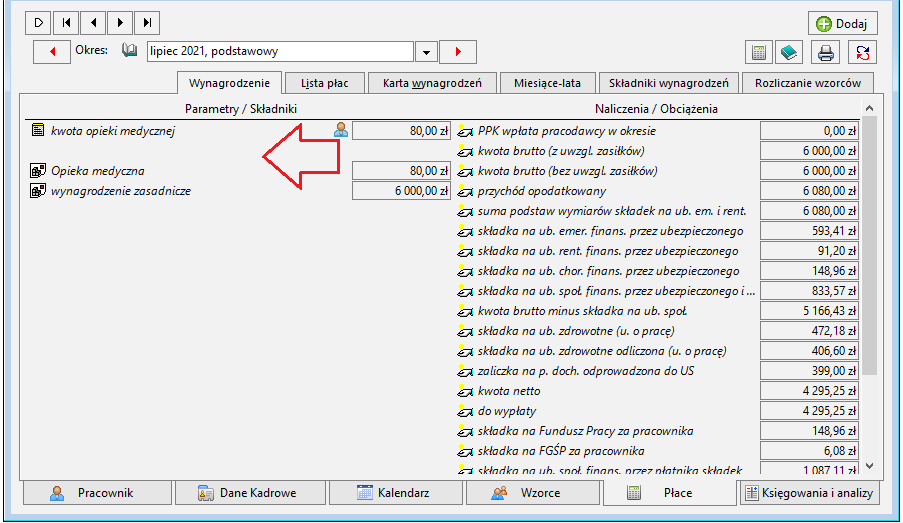Click the Naliczenia / Obciążenia column header

656,109
